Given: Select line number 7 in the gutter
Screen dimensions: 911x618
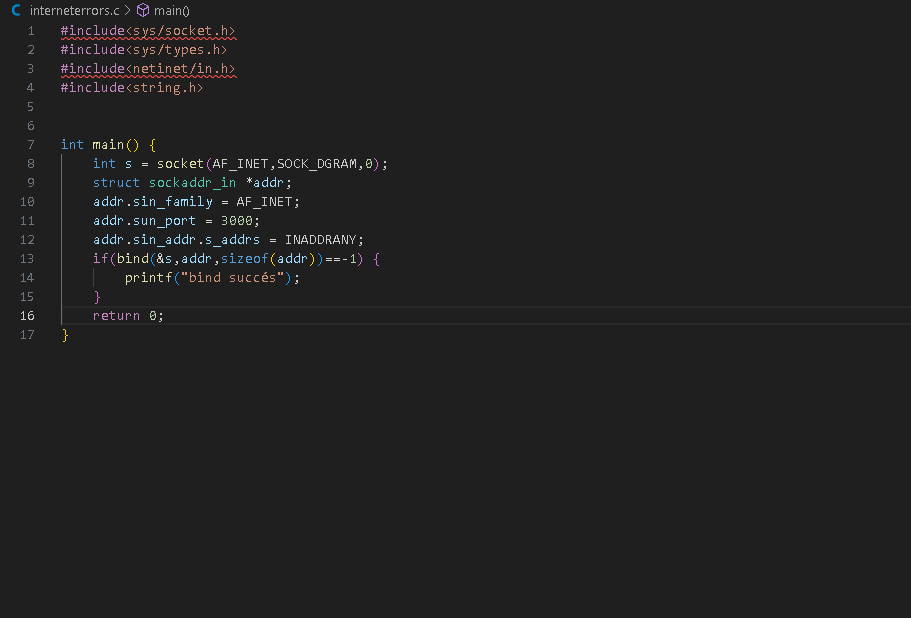Looking at the screenshot, I should point(30,144).
